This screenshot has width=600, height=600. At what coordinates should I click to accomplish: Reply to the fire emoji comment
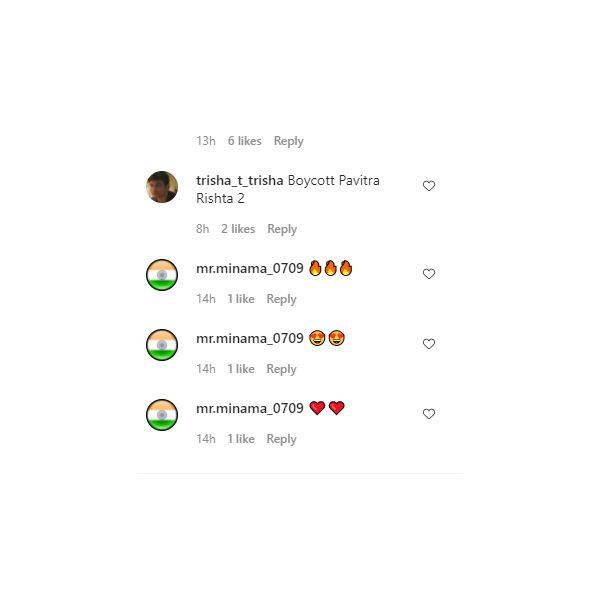[281, 299]
